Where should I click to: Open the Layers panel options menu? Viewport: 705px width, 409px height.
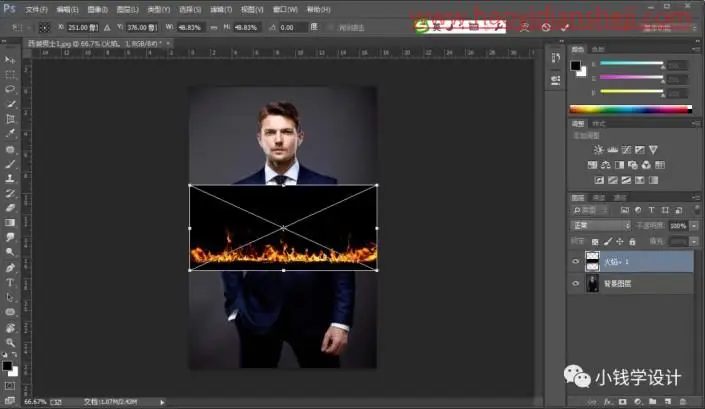tap(696, 197)
